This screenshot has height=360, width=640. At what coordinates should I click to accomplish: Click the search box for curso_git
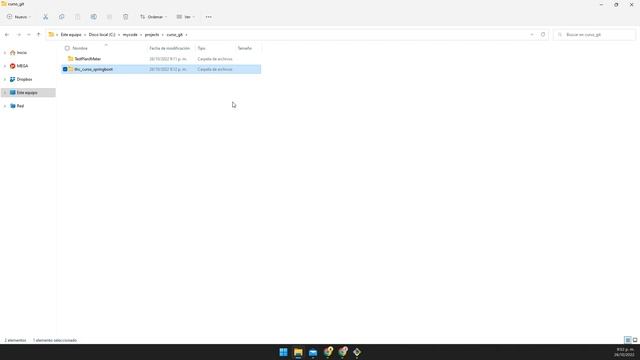click(x=595, y=35)
